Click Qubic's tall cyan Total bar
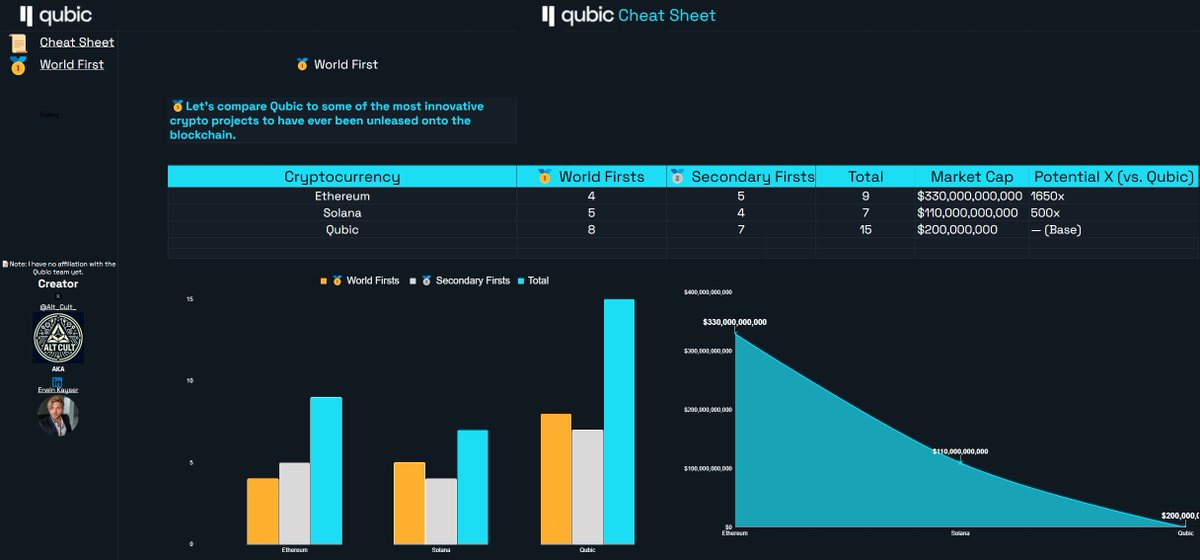 tap(619, 421)
